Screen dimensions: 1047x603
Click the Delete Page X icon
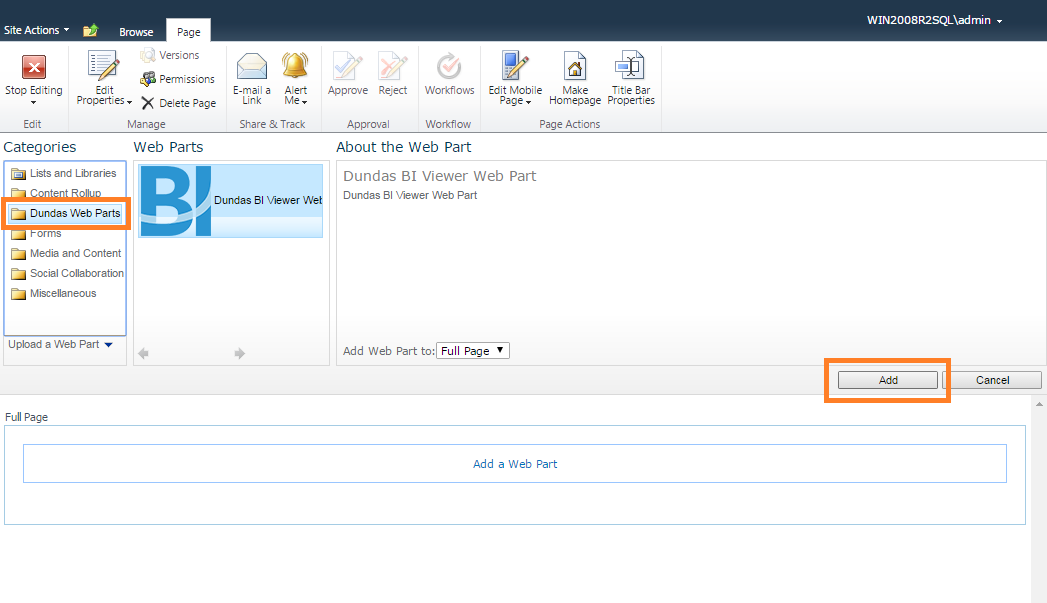coord(148,103)
